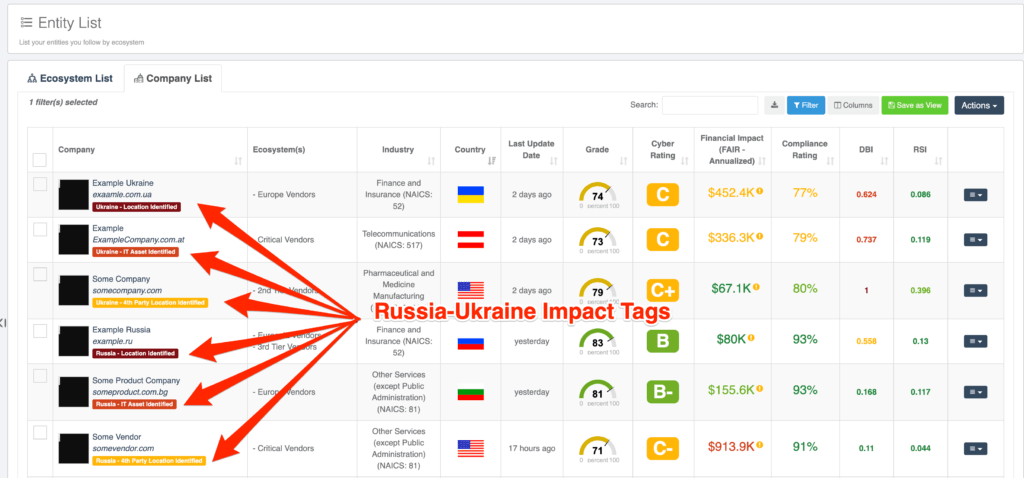Click the DBI value 0.737
Image resolution: width=1024 pixels, height=478 pixels.
point(866,240)
